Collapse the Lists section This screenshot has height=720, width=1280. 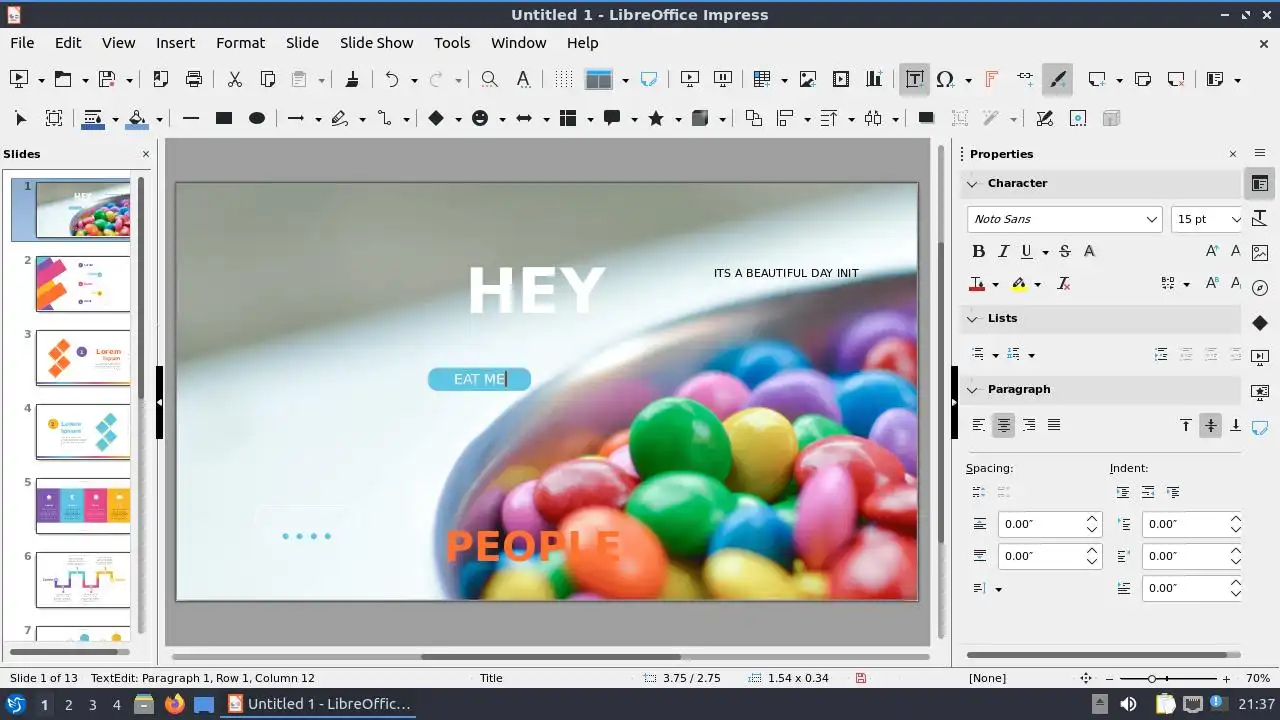(972, 318)
